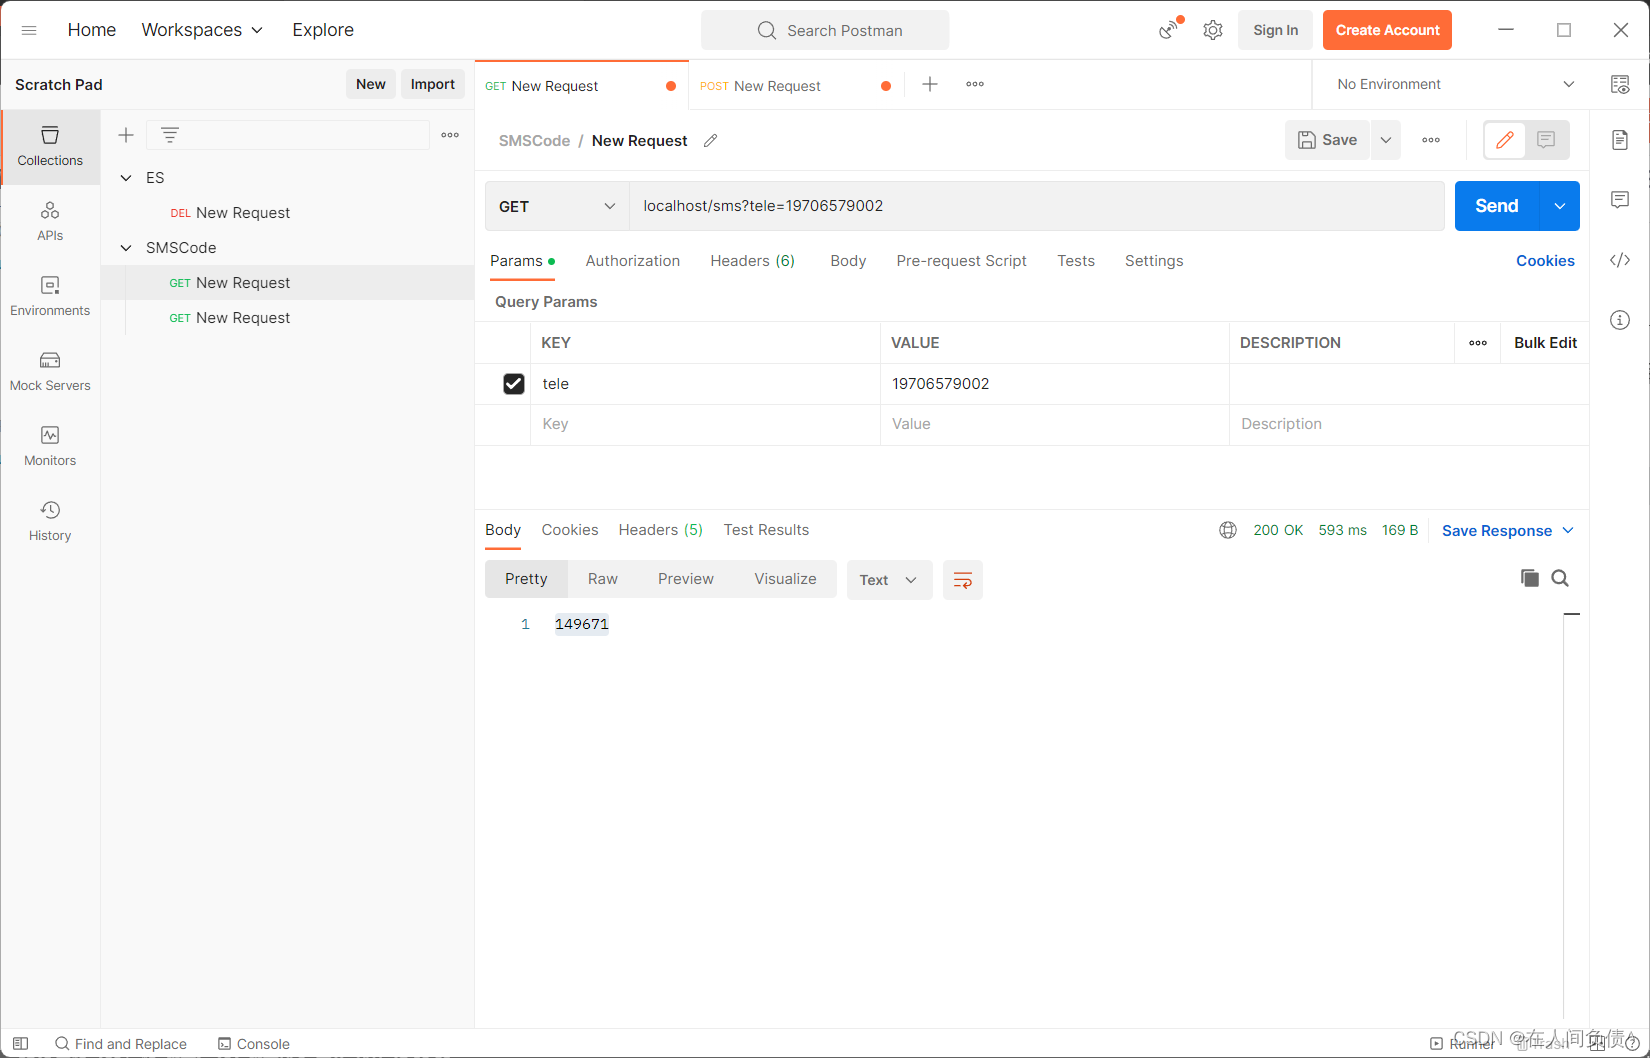Viewport: 1650px width, 1058px height.
Task: Switch to the Pre-request Script tab
Action: point(962,261)
